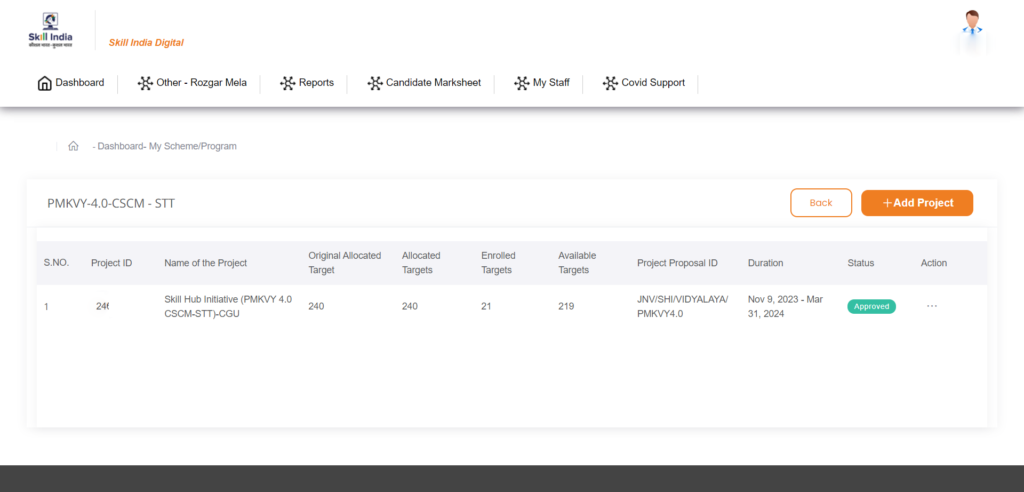
Task: Click the Enrolled Targets value 21
Action: click(x=486, y=306)
